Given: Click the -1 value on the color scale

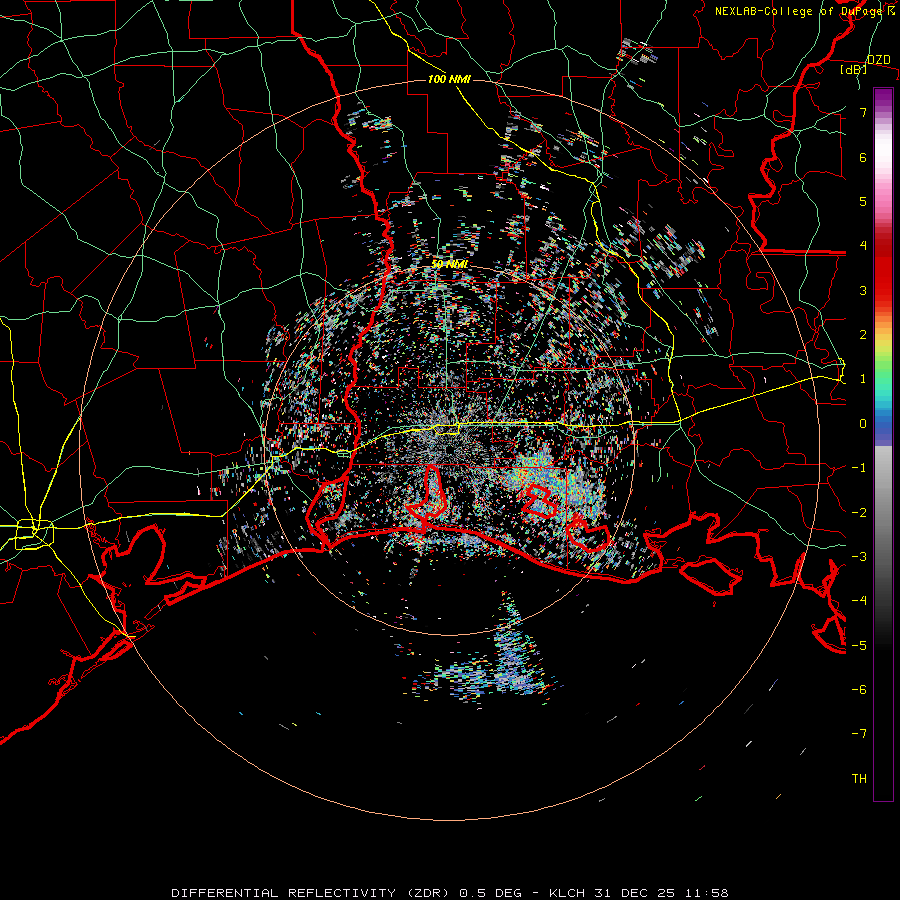Looking at the screenshot, I should (859, 468).
